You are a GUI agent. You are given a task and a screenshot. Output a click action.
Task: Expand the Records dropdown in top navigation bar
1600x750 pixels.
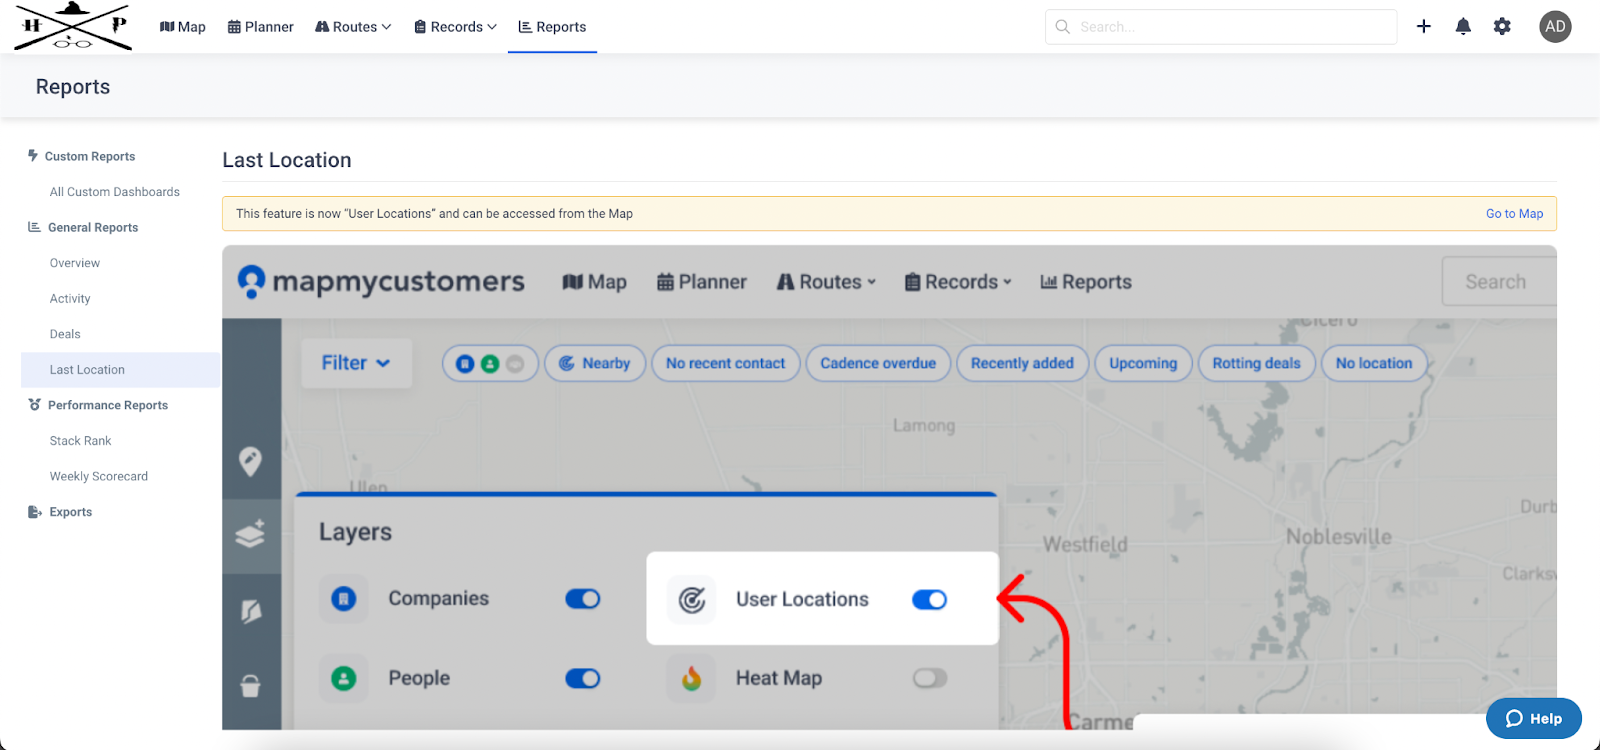click(455, 27)
